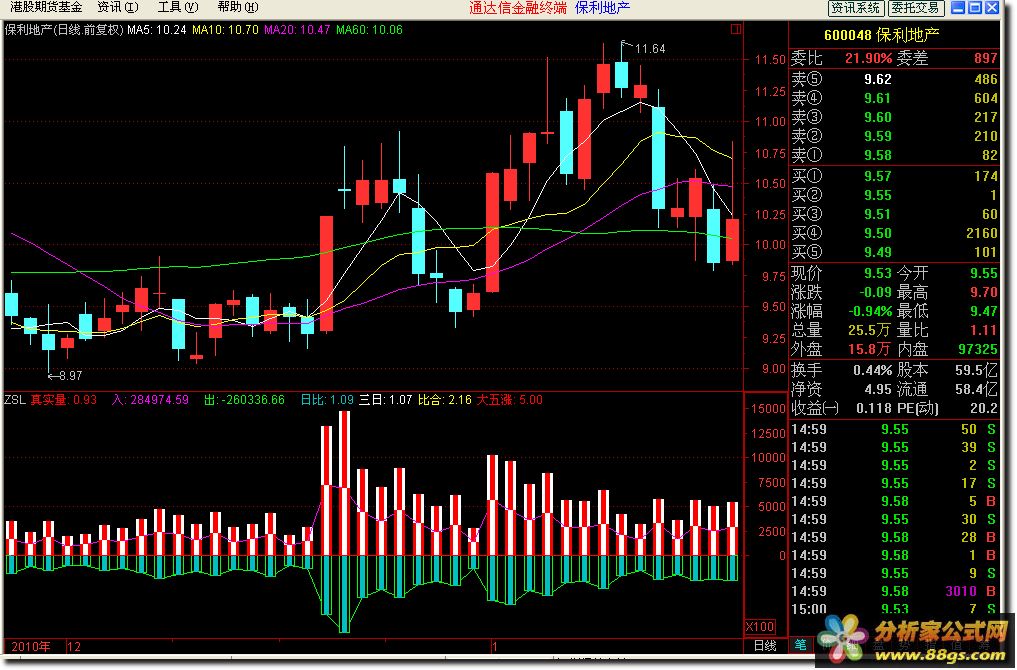Click the small red square chart corner icon
Viewport: 1017px width, 670px height.
(736, 29)
